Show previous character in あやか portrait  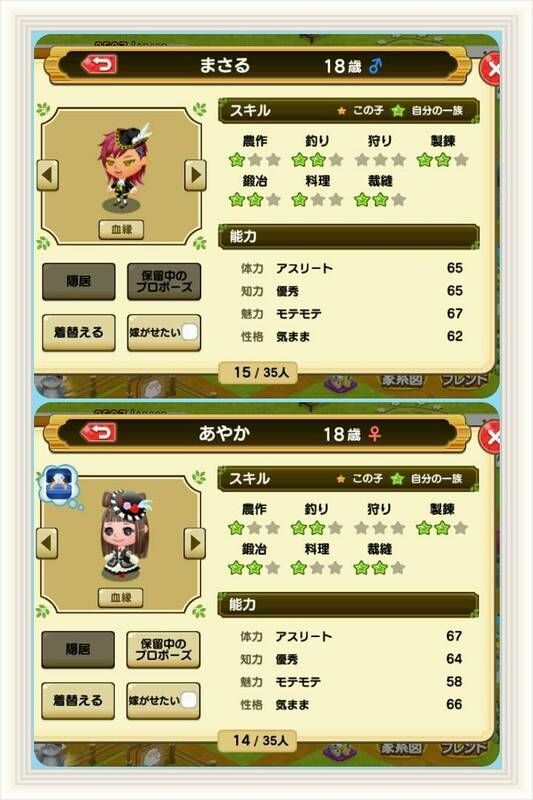click(47, 543)
